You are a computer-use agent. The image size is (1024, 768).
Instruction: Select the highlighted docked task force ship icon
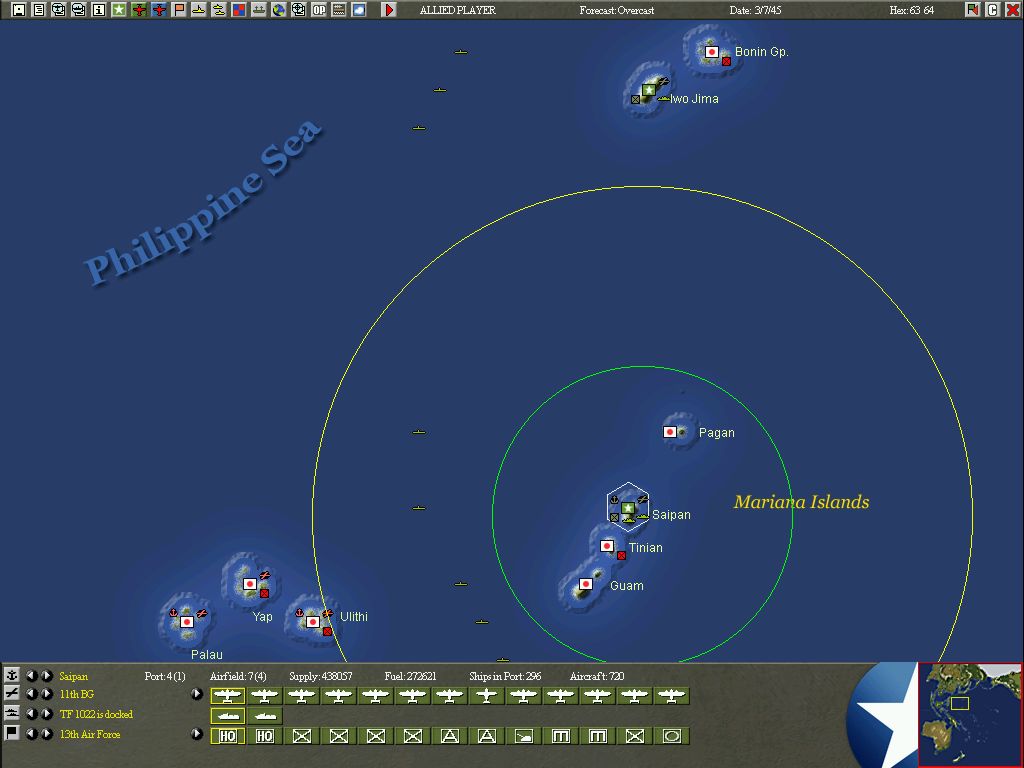point(227,716)
